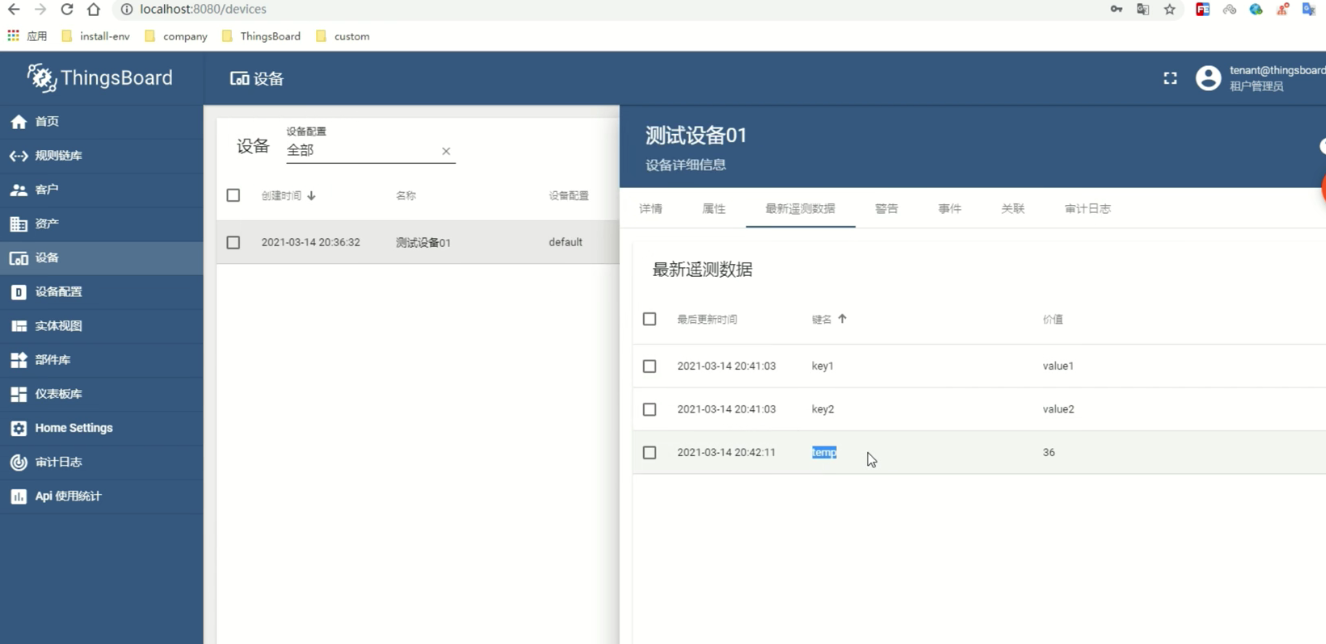Open tenant account menu at top right
1326x644 pixels.
[x=1208, y=77]
